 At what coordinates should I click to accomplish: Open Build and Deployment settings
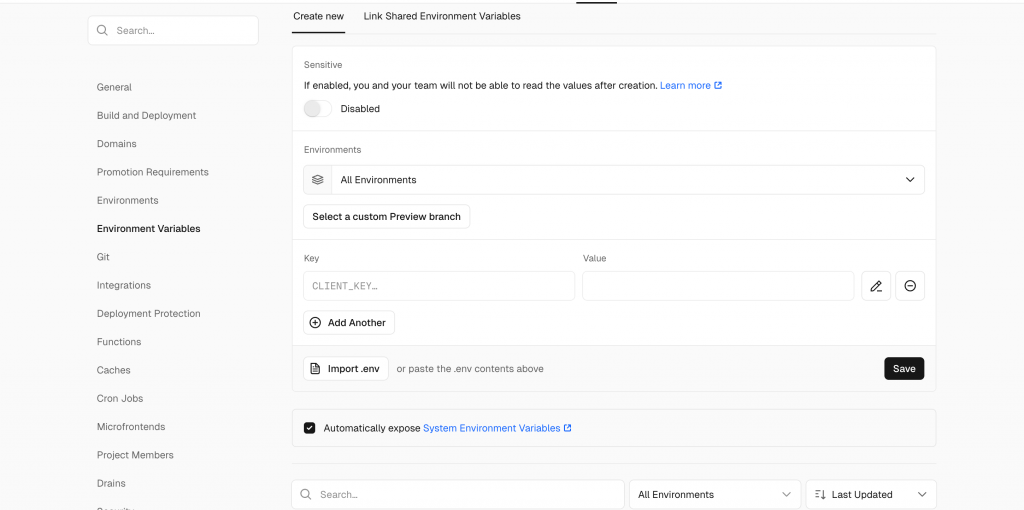pos(146,116)
